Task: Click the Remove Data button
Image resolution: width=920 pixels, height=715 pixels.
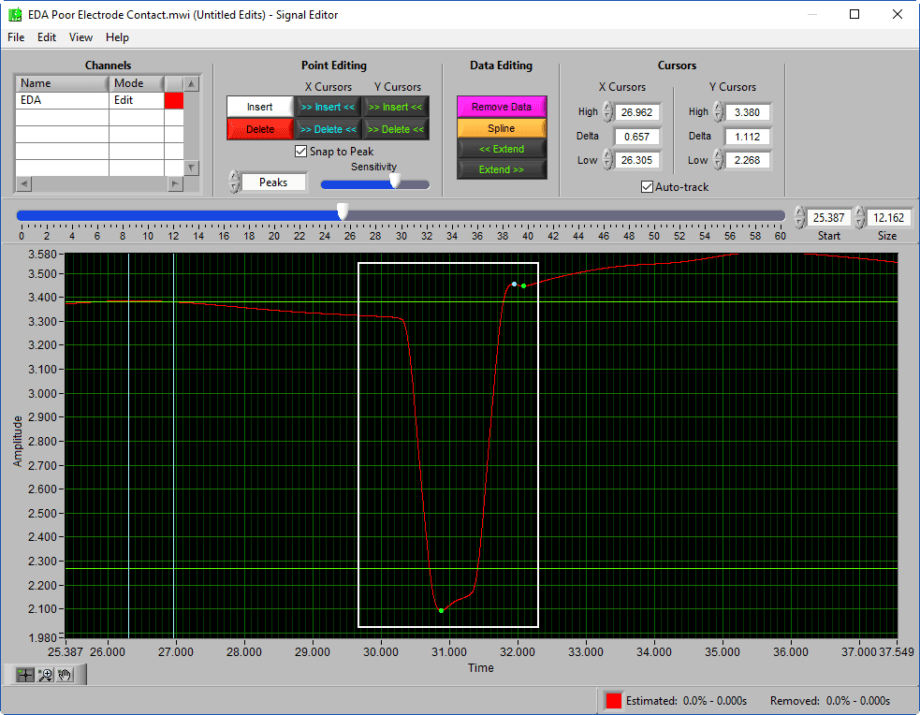Action: pos(501,105)
